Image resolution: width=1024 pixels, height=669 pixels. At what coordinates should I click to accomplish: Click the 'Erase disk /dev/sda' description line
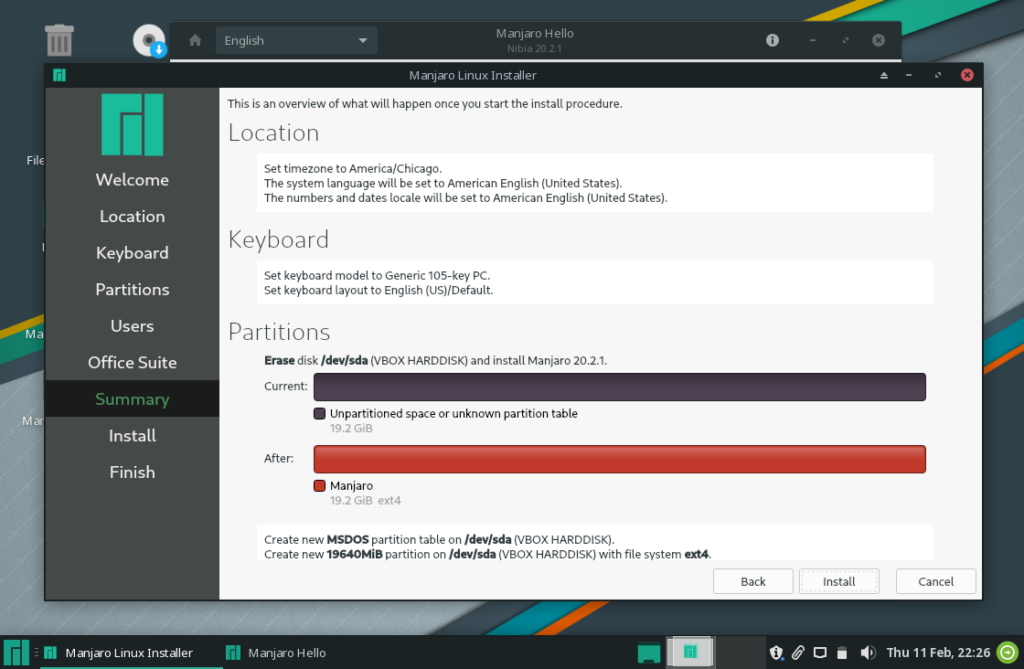click(x=436, y=360)
